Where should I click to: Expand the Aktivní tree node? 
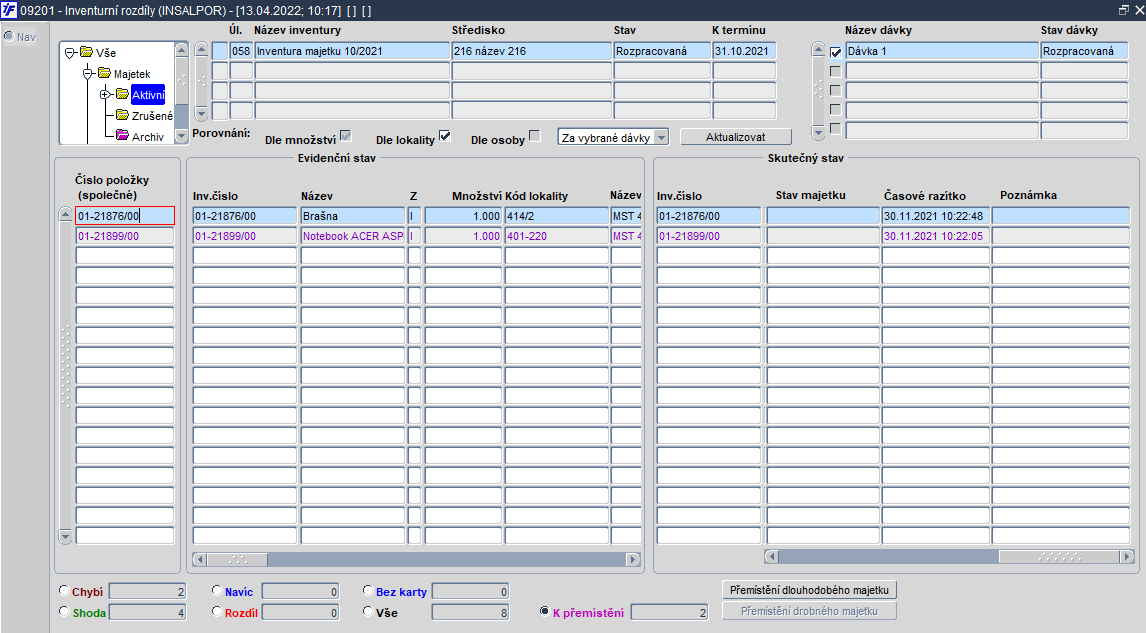point(105,94)
